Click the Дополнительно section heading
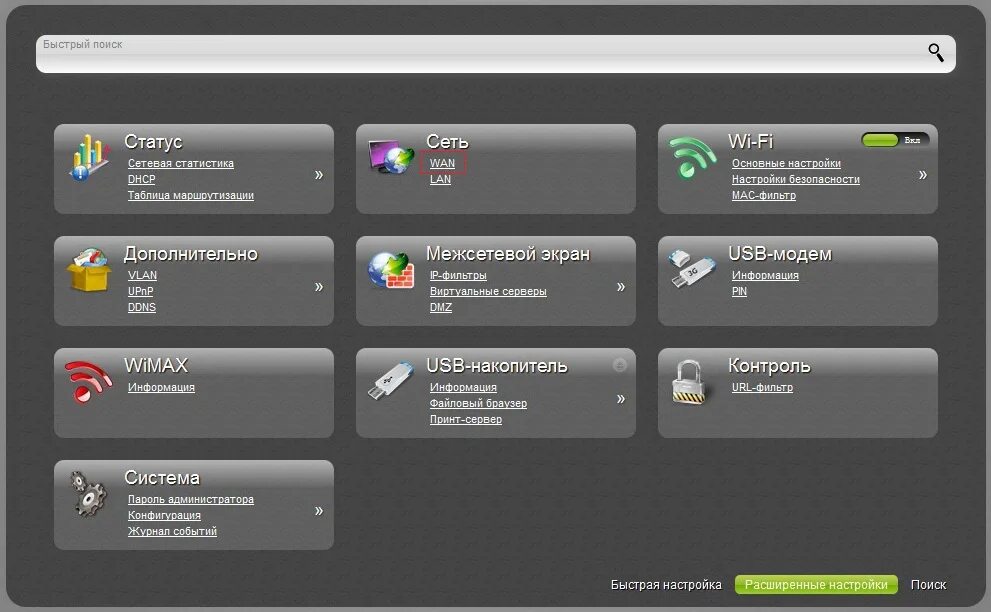This screenshot has width=991, height=612. point(191,254)
